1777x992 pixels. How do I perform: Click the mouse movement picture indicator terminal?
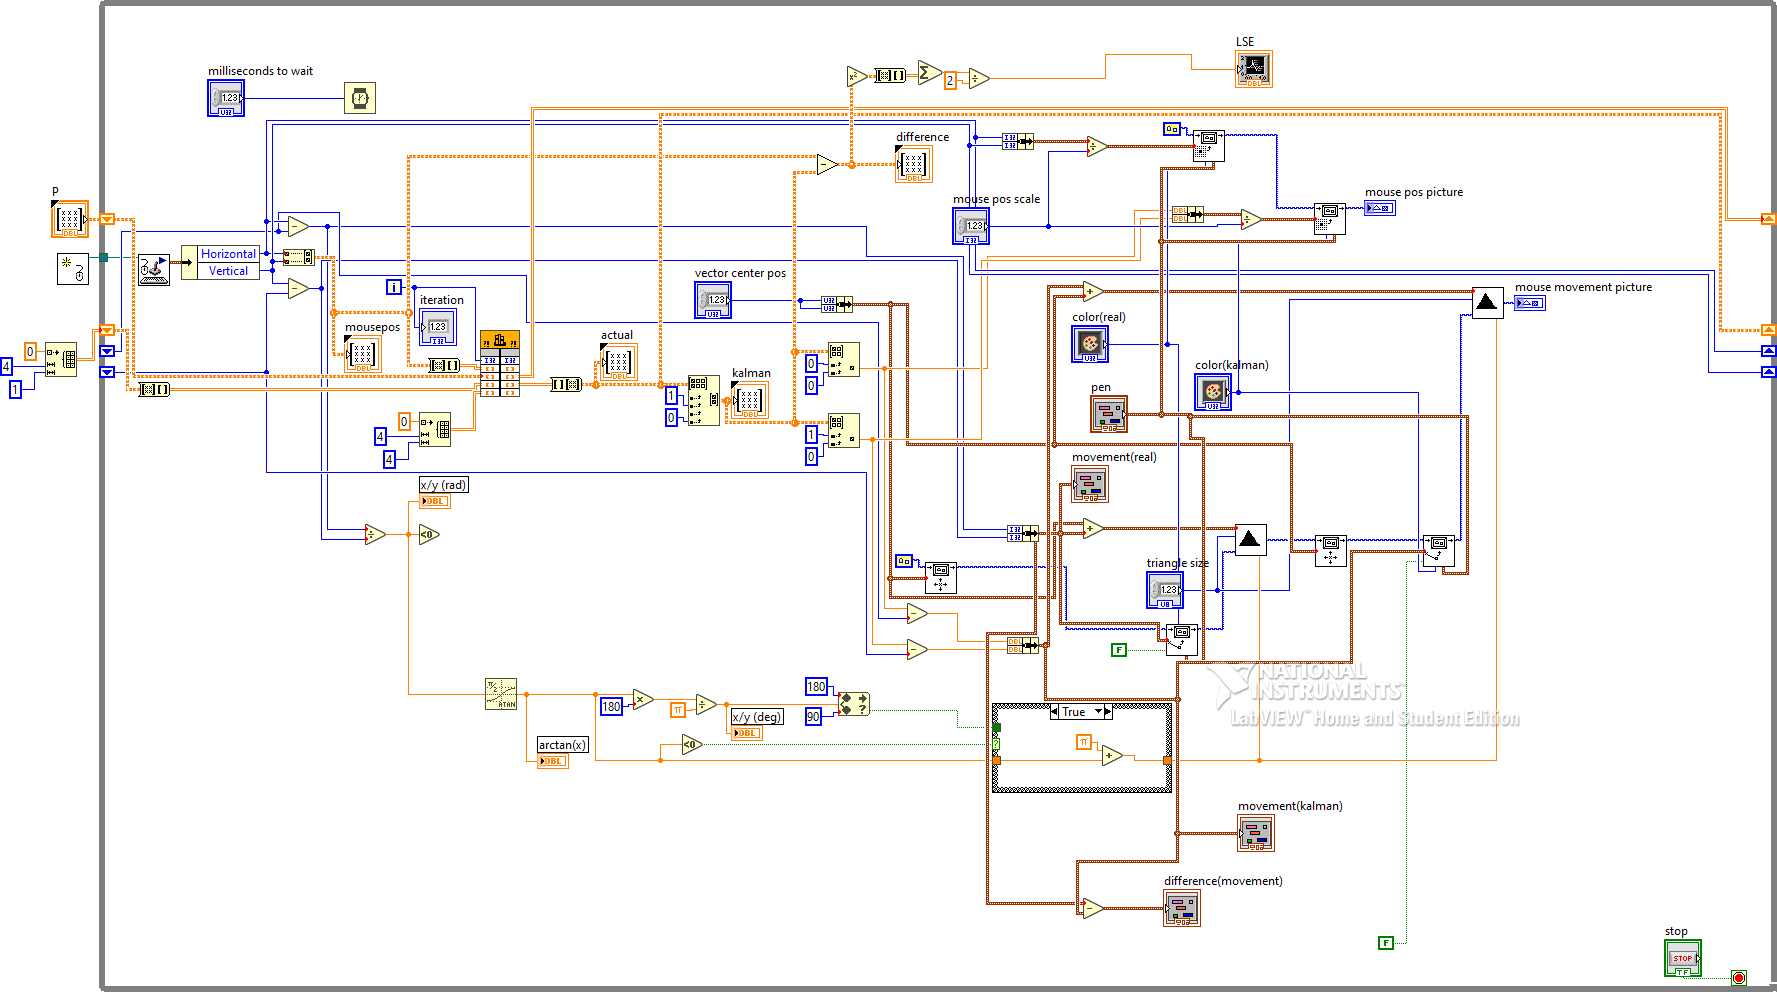1529,303
